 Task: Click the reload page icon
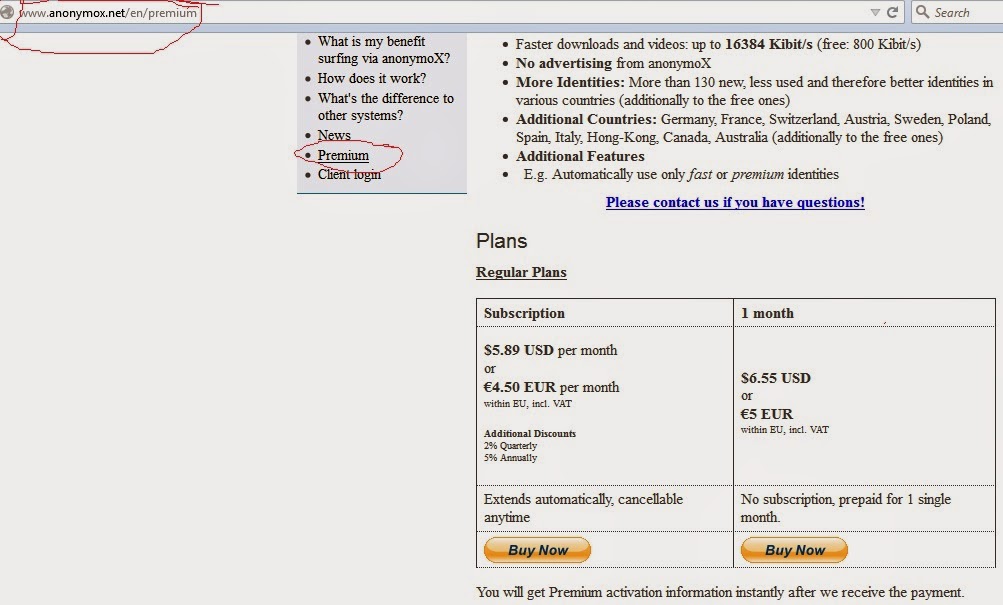tap(892, 12)
